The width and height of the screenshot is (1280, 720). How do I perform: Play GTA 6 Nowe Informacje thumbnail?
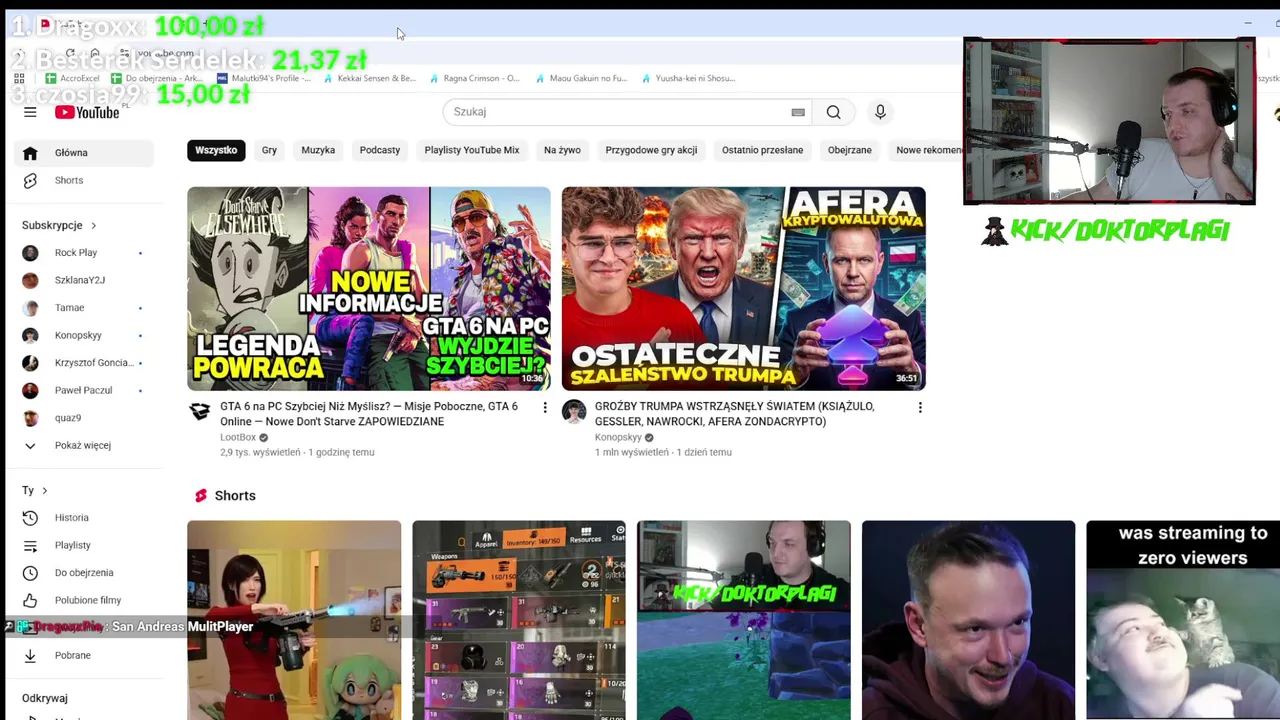369,289
